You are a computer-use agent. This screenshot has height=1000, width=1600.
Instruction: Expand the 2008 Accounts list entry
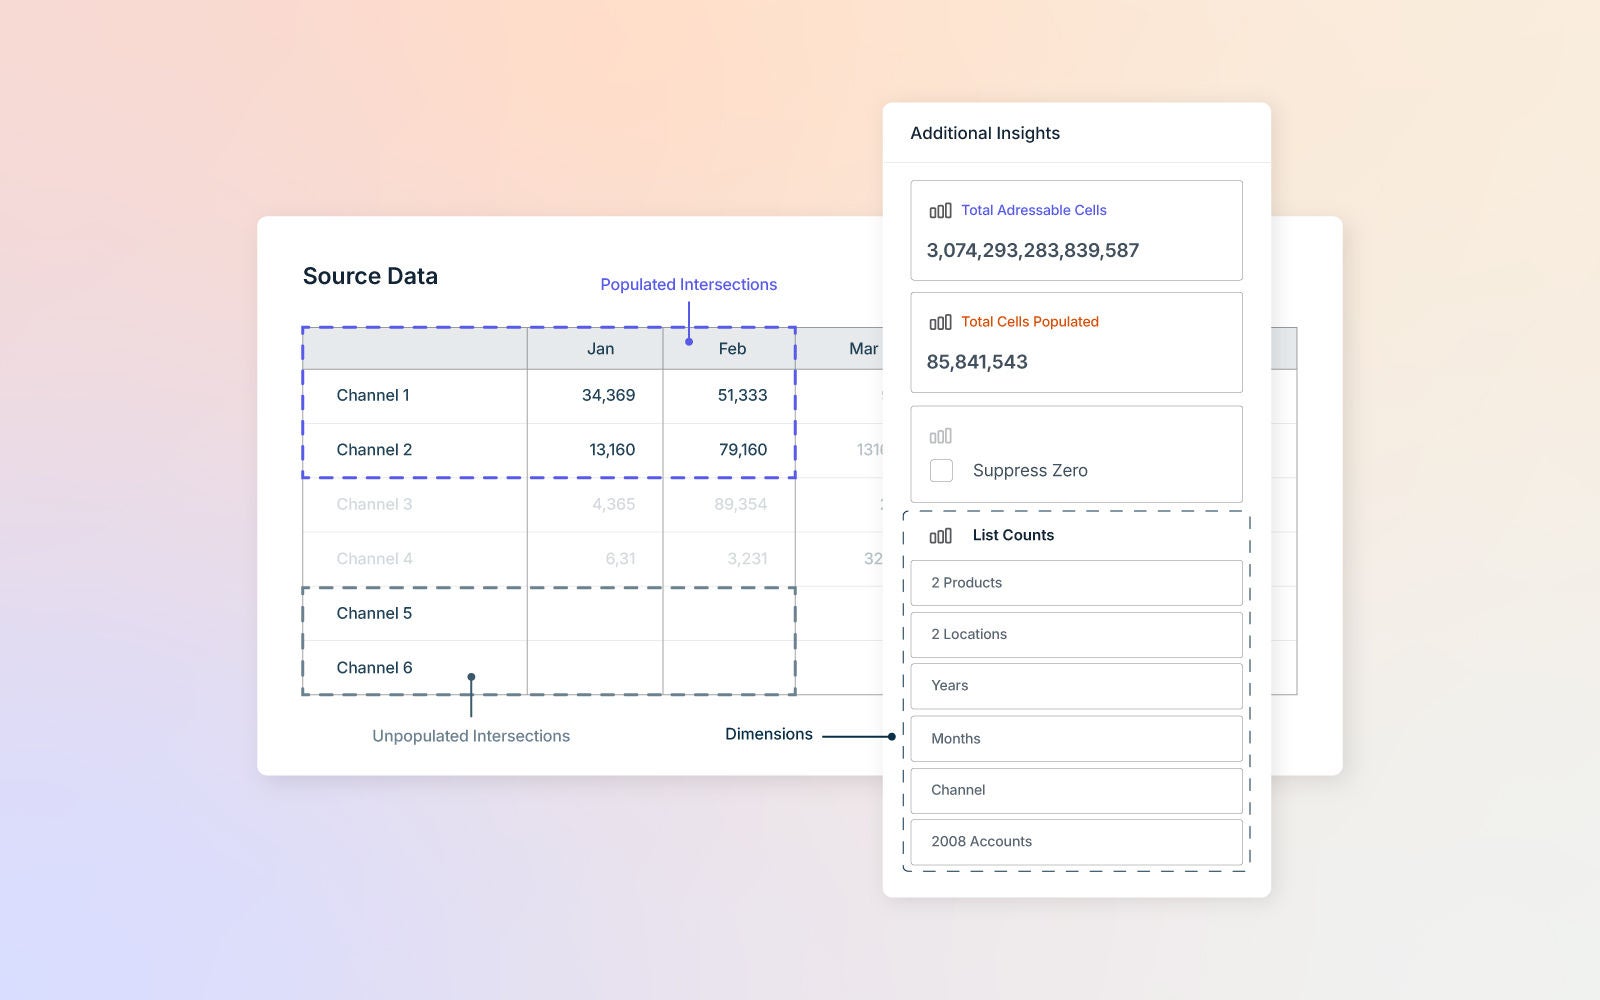pos(1076,841)
